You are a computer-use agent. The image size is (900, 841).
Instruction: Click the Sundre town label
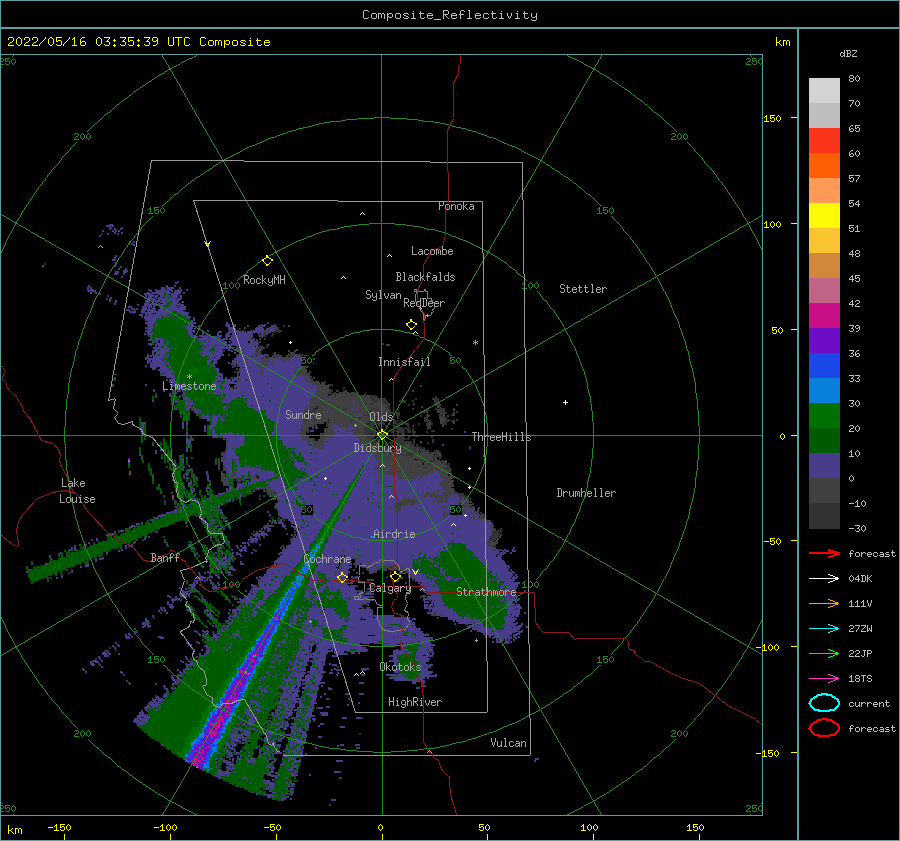tap(304, 414)
